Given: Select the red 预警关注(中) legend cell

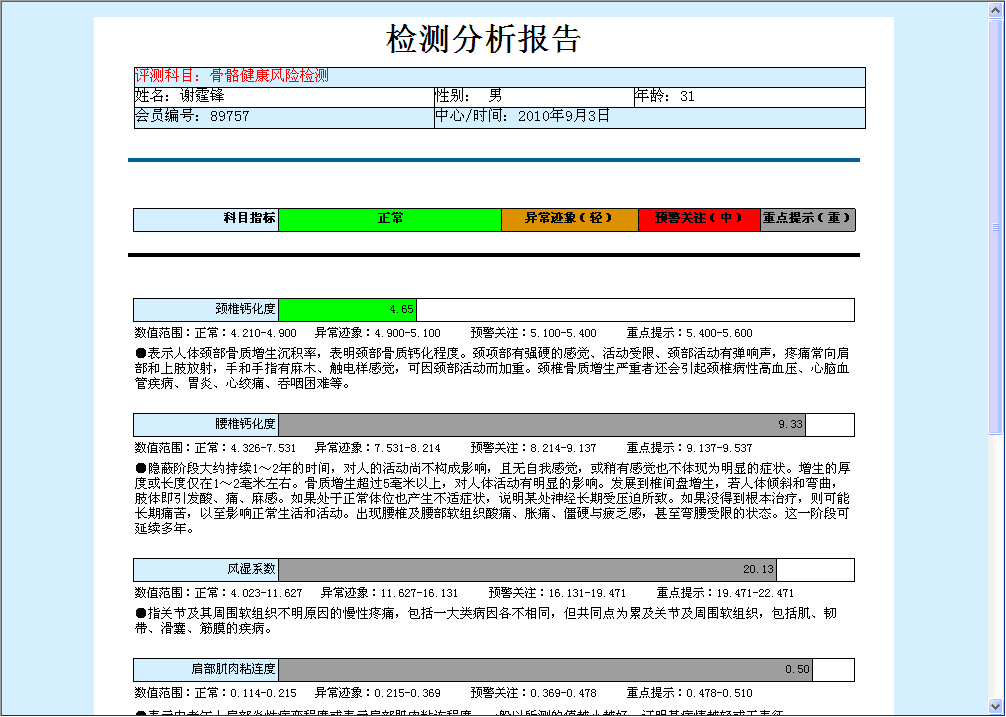Looking at the screenshot, I should 699,219.
